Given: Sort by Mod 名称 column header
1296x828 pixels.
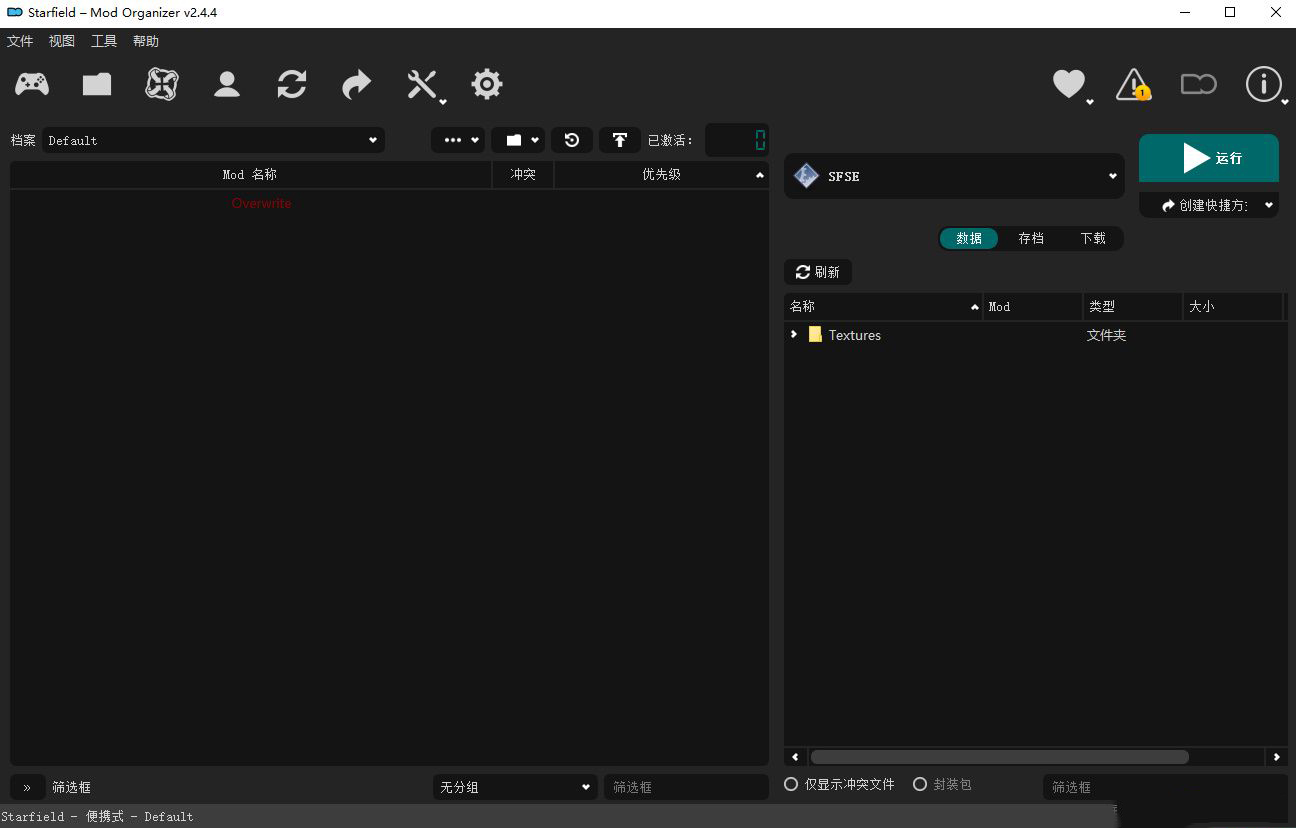Looking at the screenshot, I should [251, 174].
